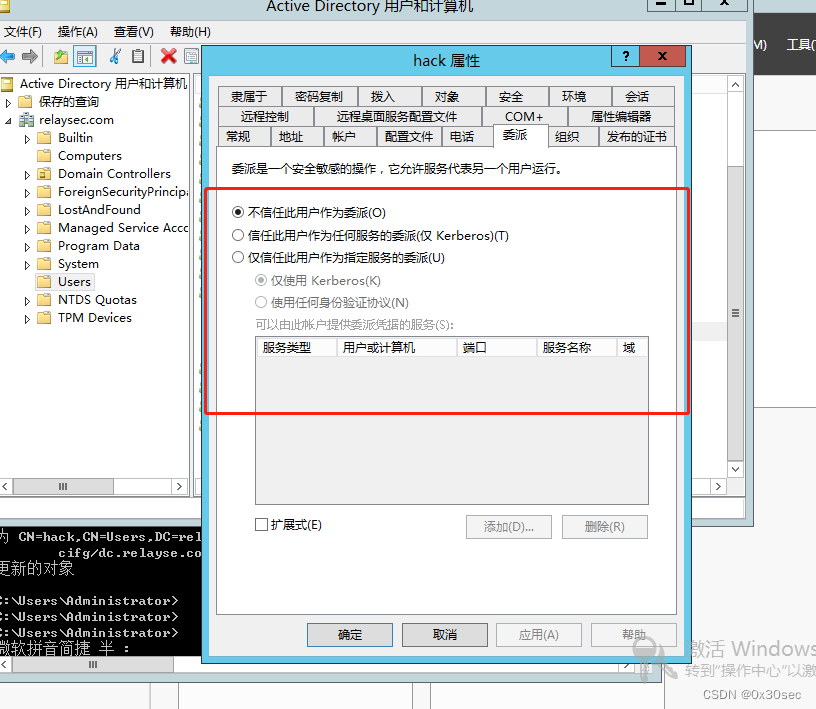
Task: Toggle the show/hide console tree icon
Action: click(x=85, y=56)
